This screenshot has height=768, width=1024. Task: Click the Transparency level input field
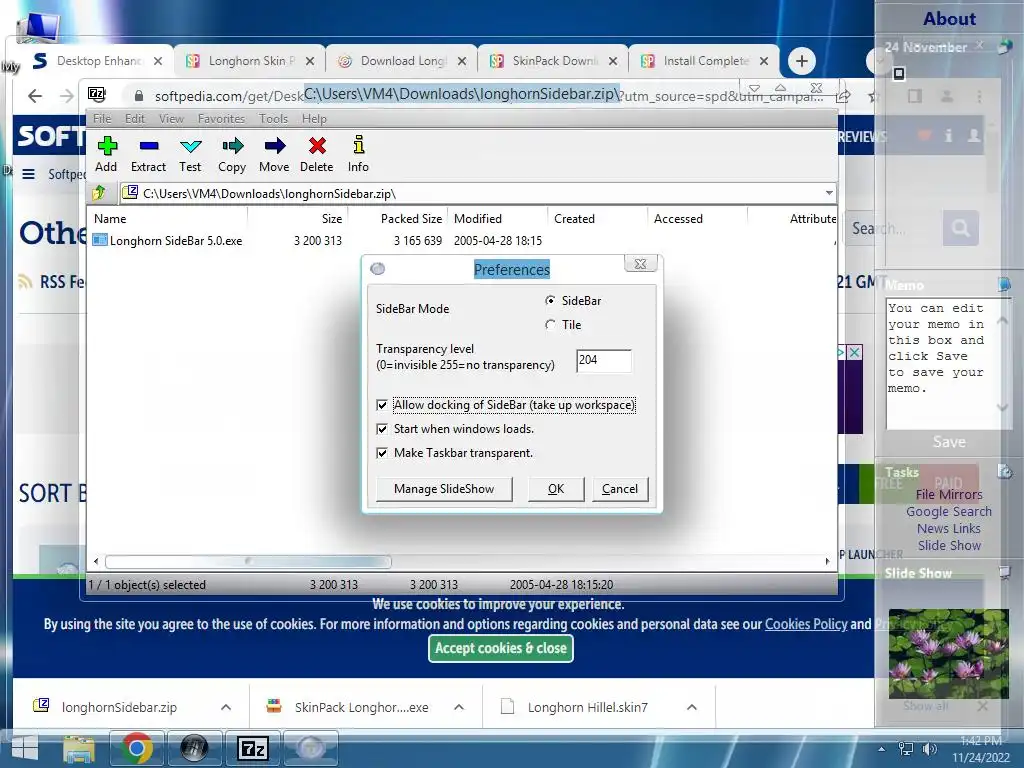point(604,360)
